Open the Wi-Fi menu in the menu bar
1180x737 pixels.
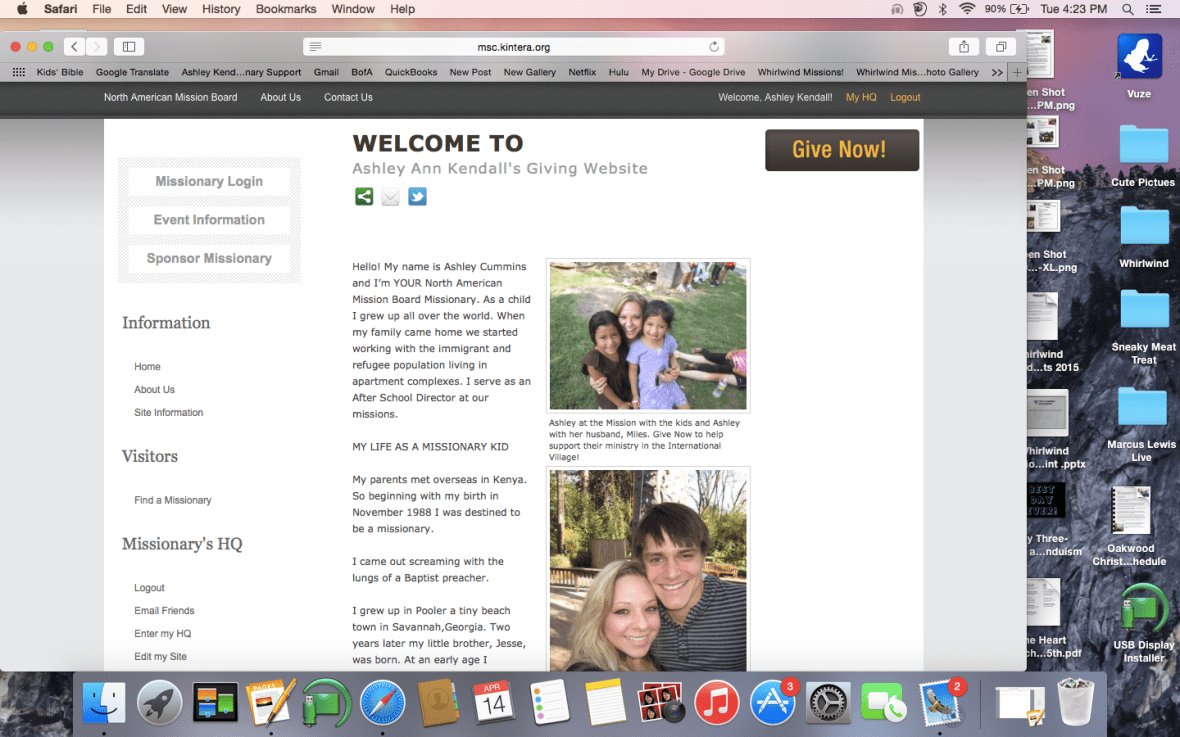point(967,9)
